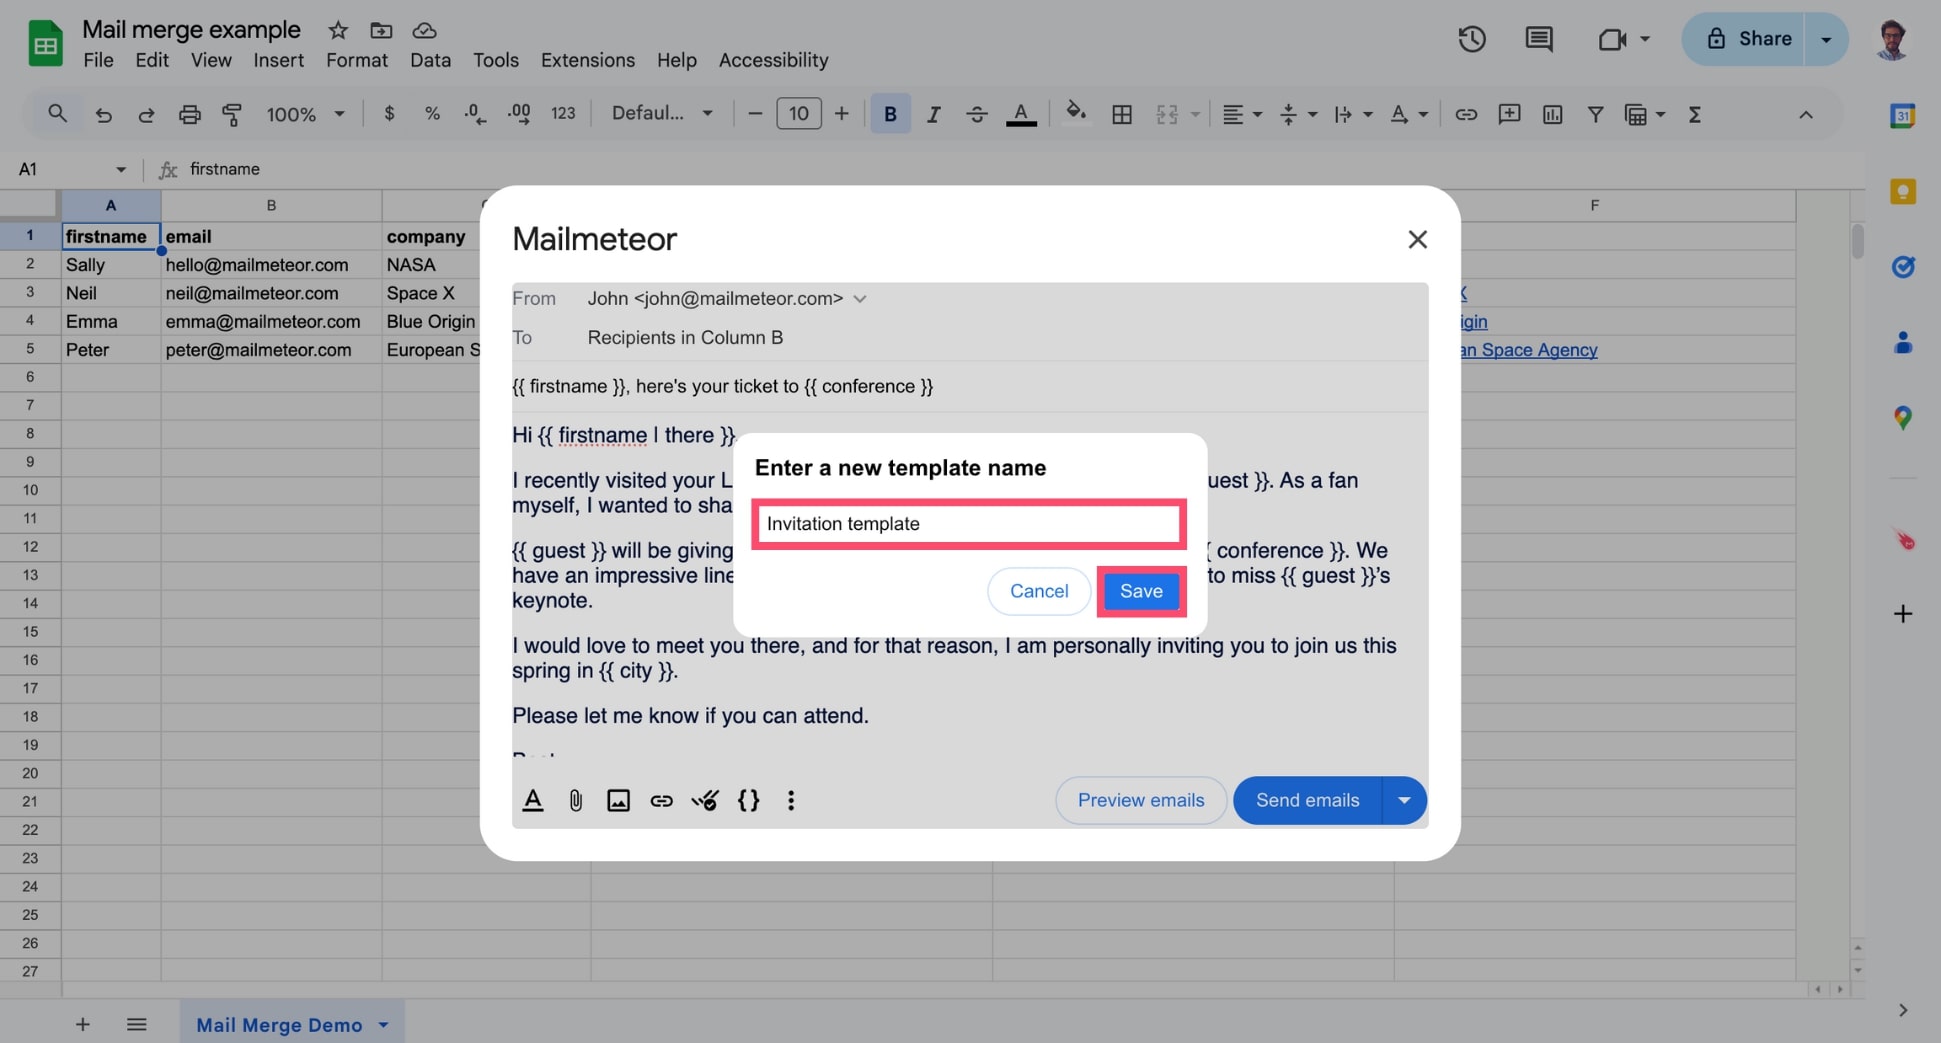The image size is (1941, 1043).
Task: Increase the font size
Action: point(841,114)
